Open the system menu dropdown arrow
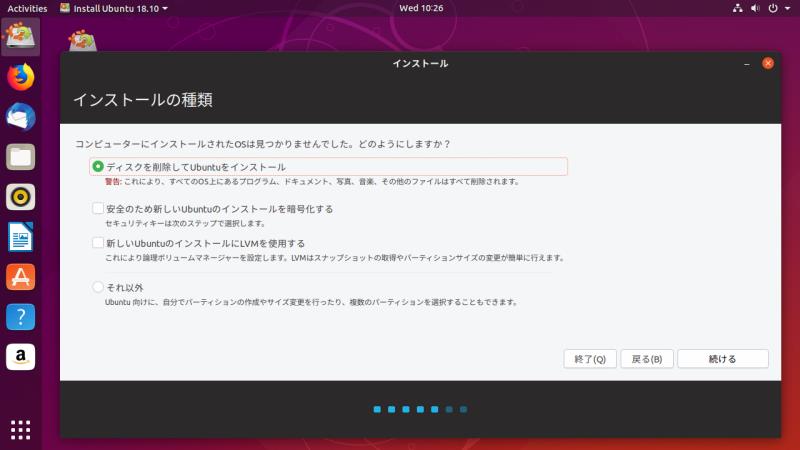 (x=788, y=8)
